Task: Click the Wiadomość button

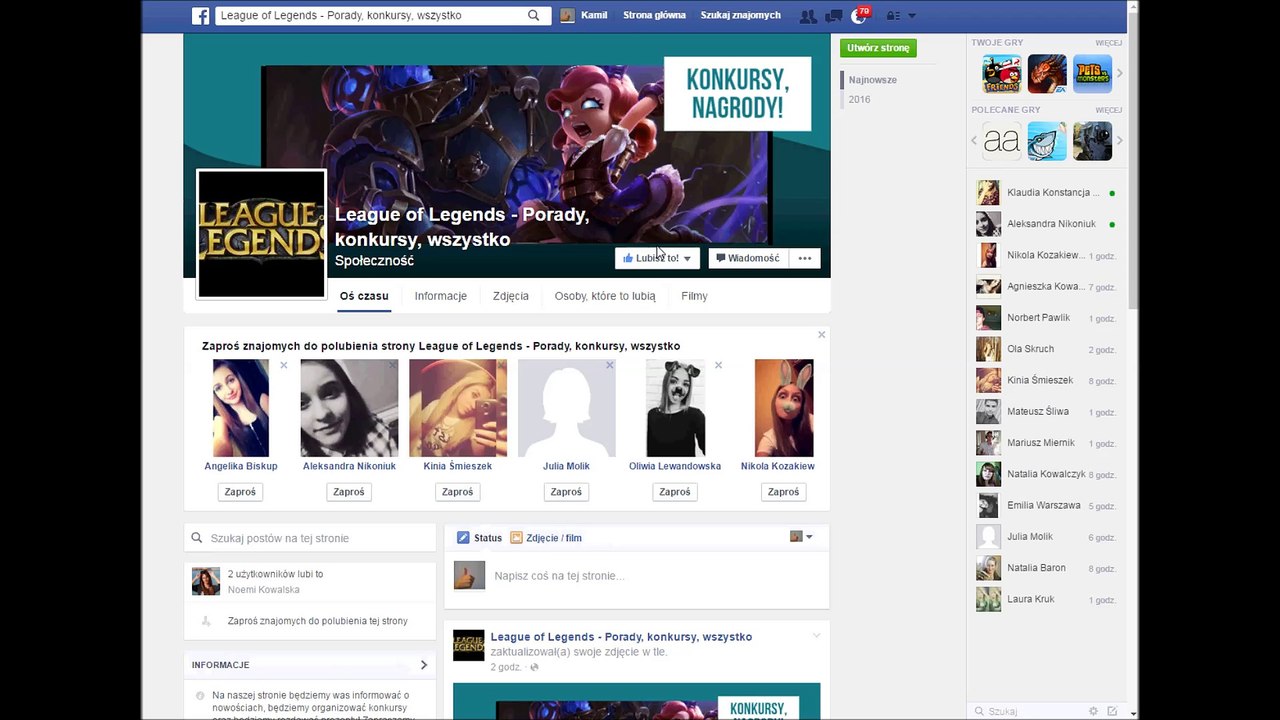Action: click(x=748, y=258)
